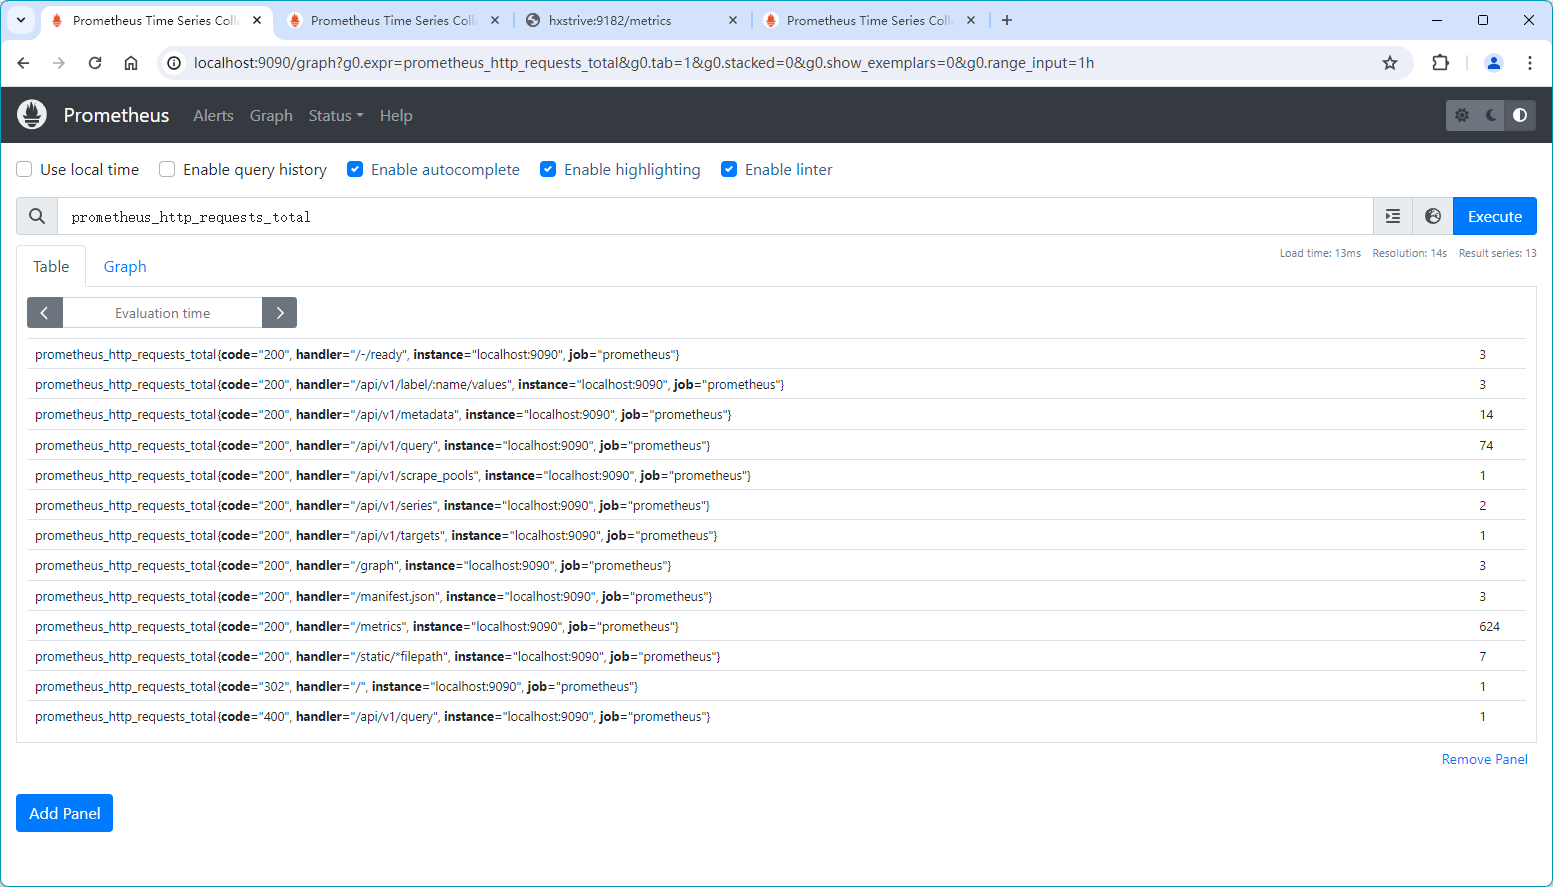Disable the Enable autocomplete checkbox
Image resolution: width=1553 pixels, height=887 pixels.
point(355,169)
